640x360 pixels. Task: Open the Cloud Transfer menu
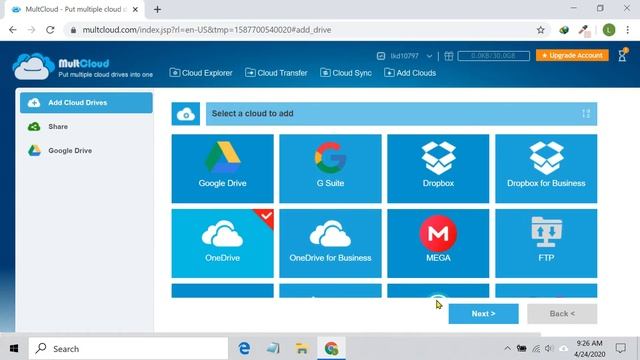coord(276,73)
